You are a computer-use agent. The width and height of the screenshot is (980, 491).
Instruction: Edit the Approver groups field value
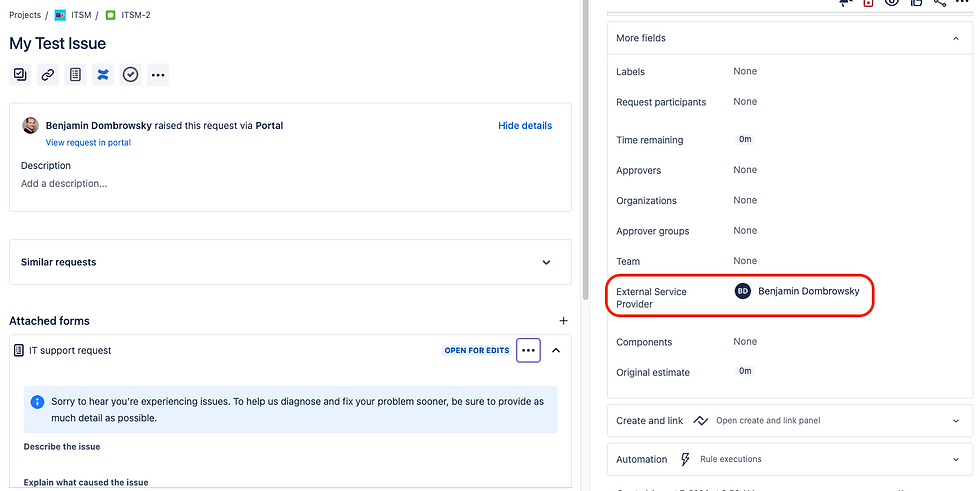pyautogui.click(x=745, y=230)
